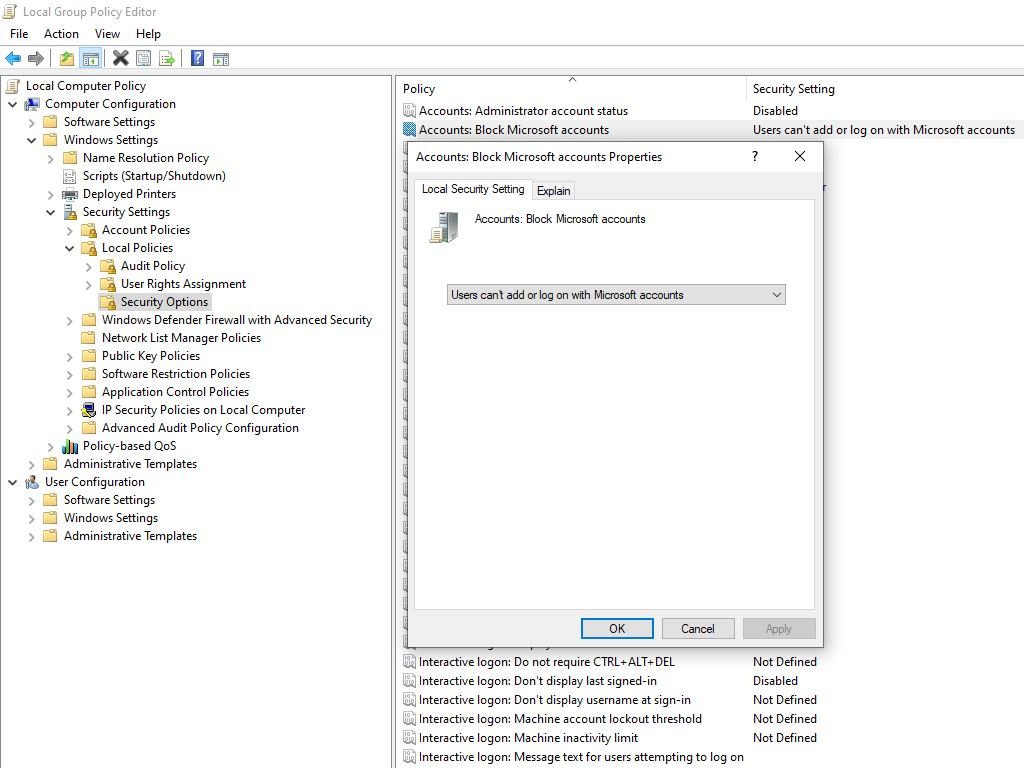Click the server icon in Properties dialog

444,227
